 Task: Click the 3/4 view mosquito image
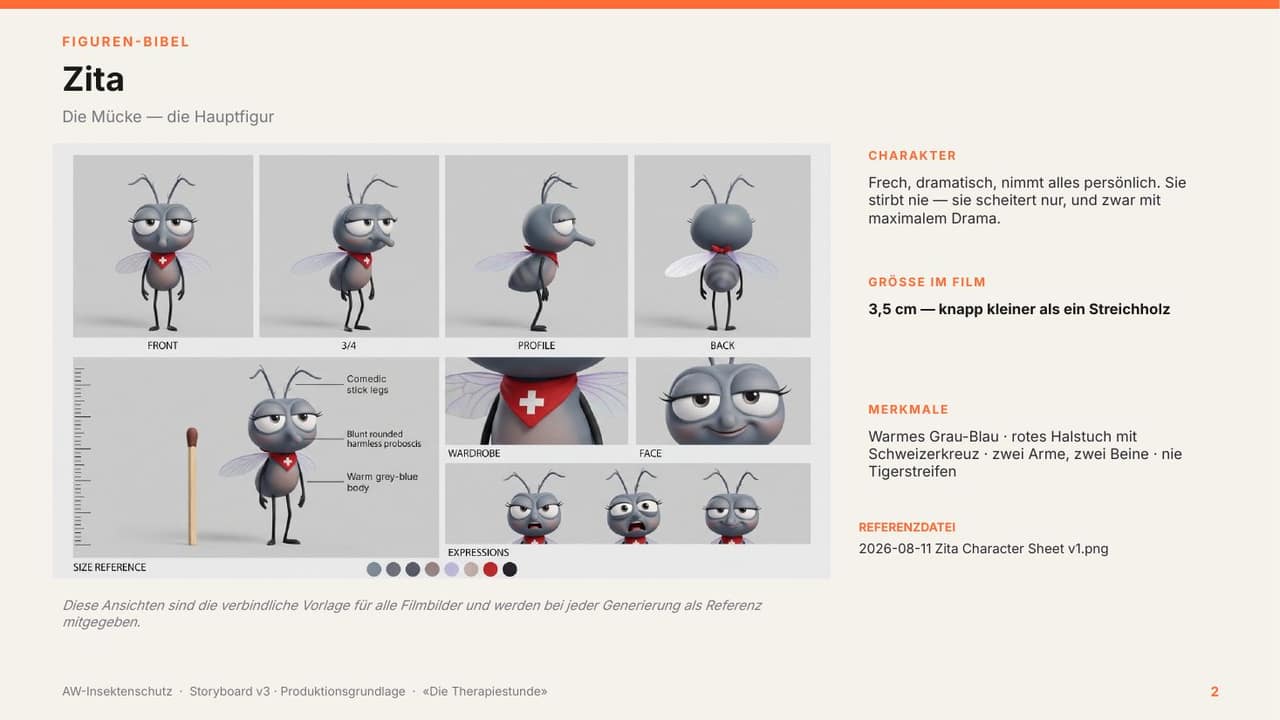(x=349, y=246)
